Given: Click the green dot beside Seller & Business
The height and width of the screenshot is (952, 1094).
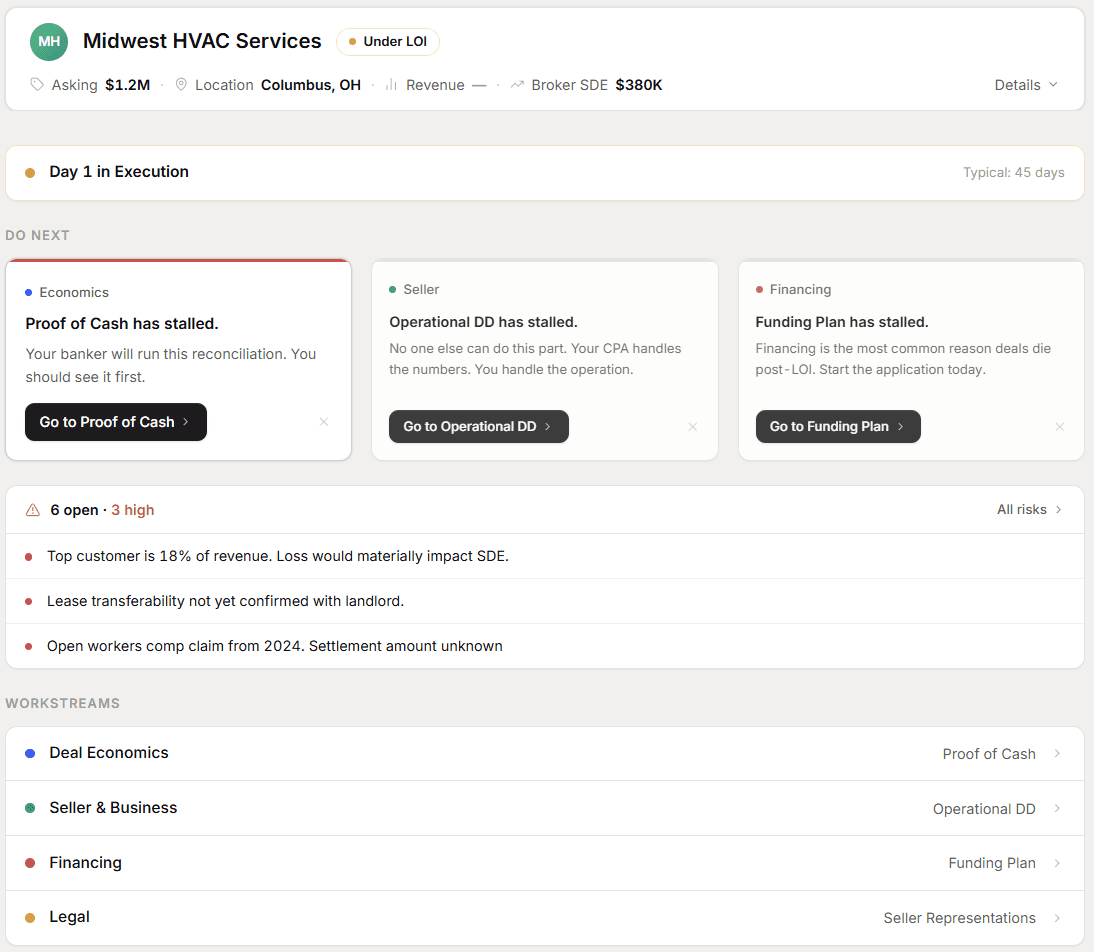Looking at the screenshot, I should [x=30, y=808].
